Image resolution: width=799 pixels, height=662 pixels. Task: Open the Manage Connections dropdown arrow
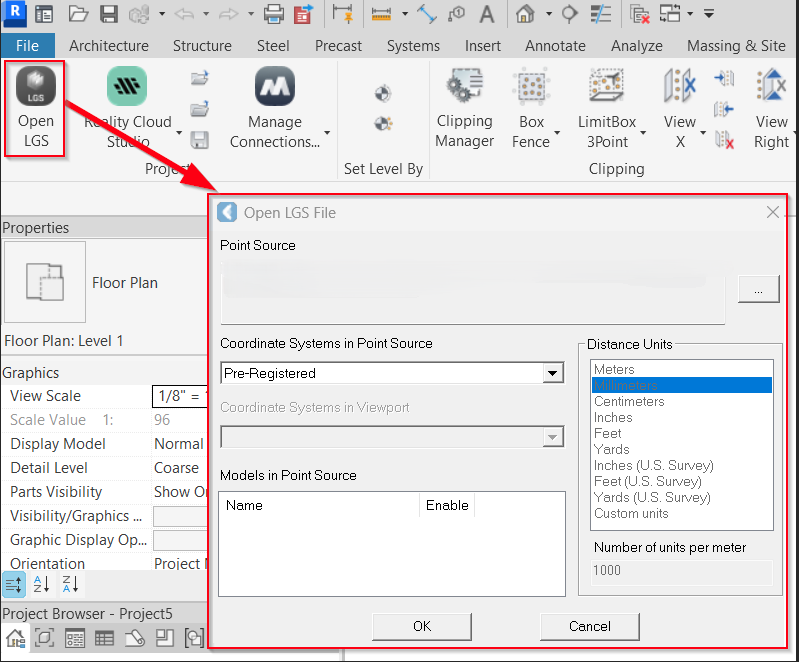[327, 133]
